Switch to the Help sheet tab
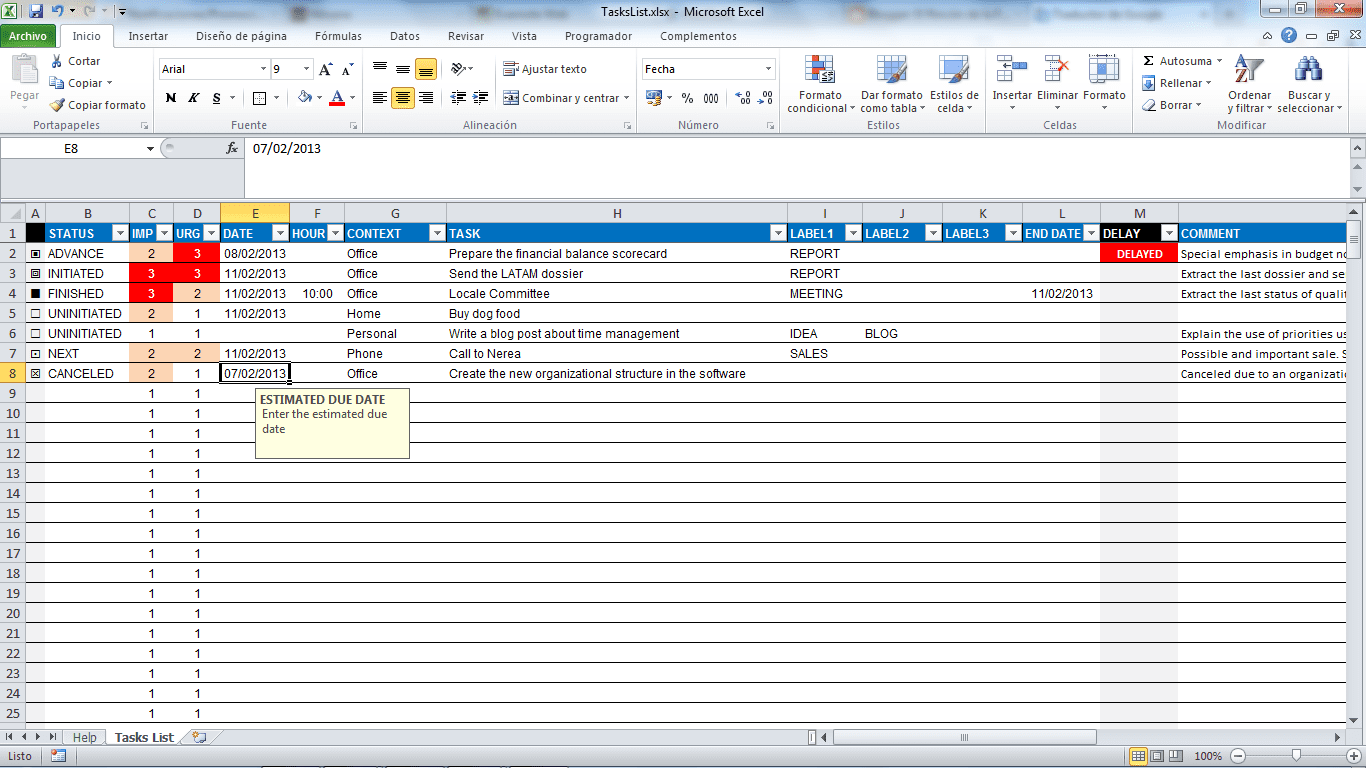 click(x=85, y=737)
